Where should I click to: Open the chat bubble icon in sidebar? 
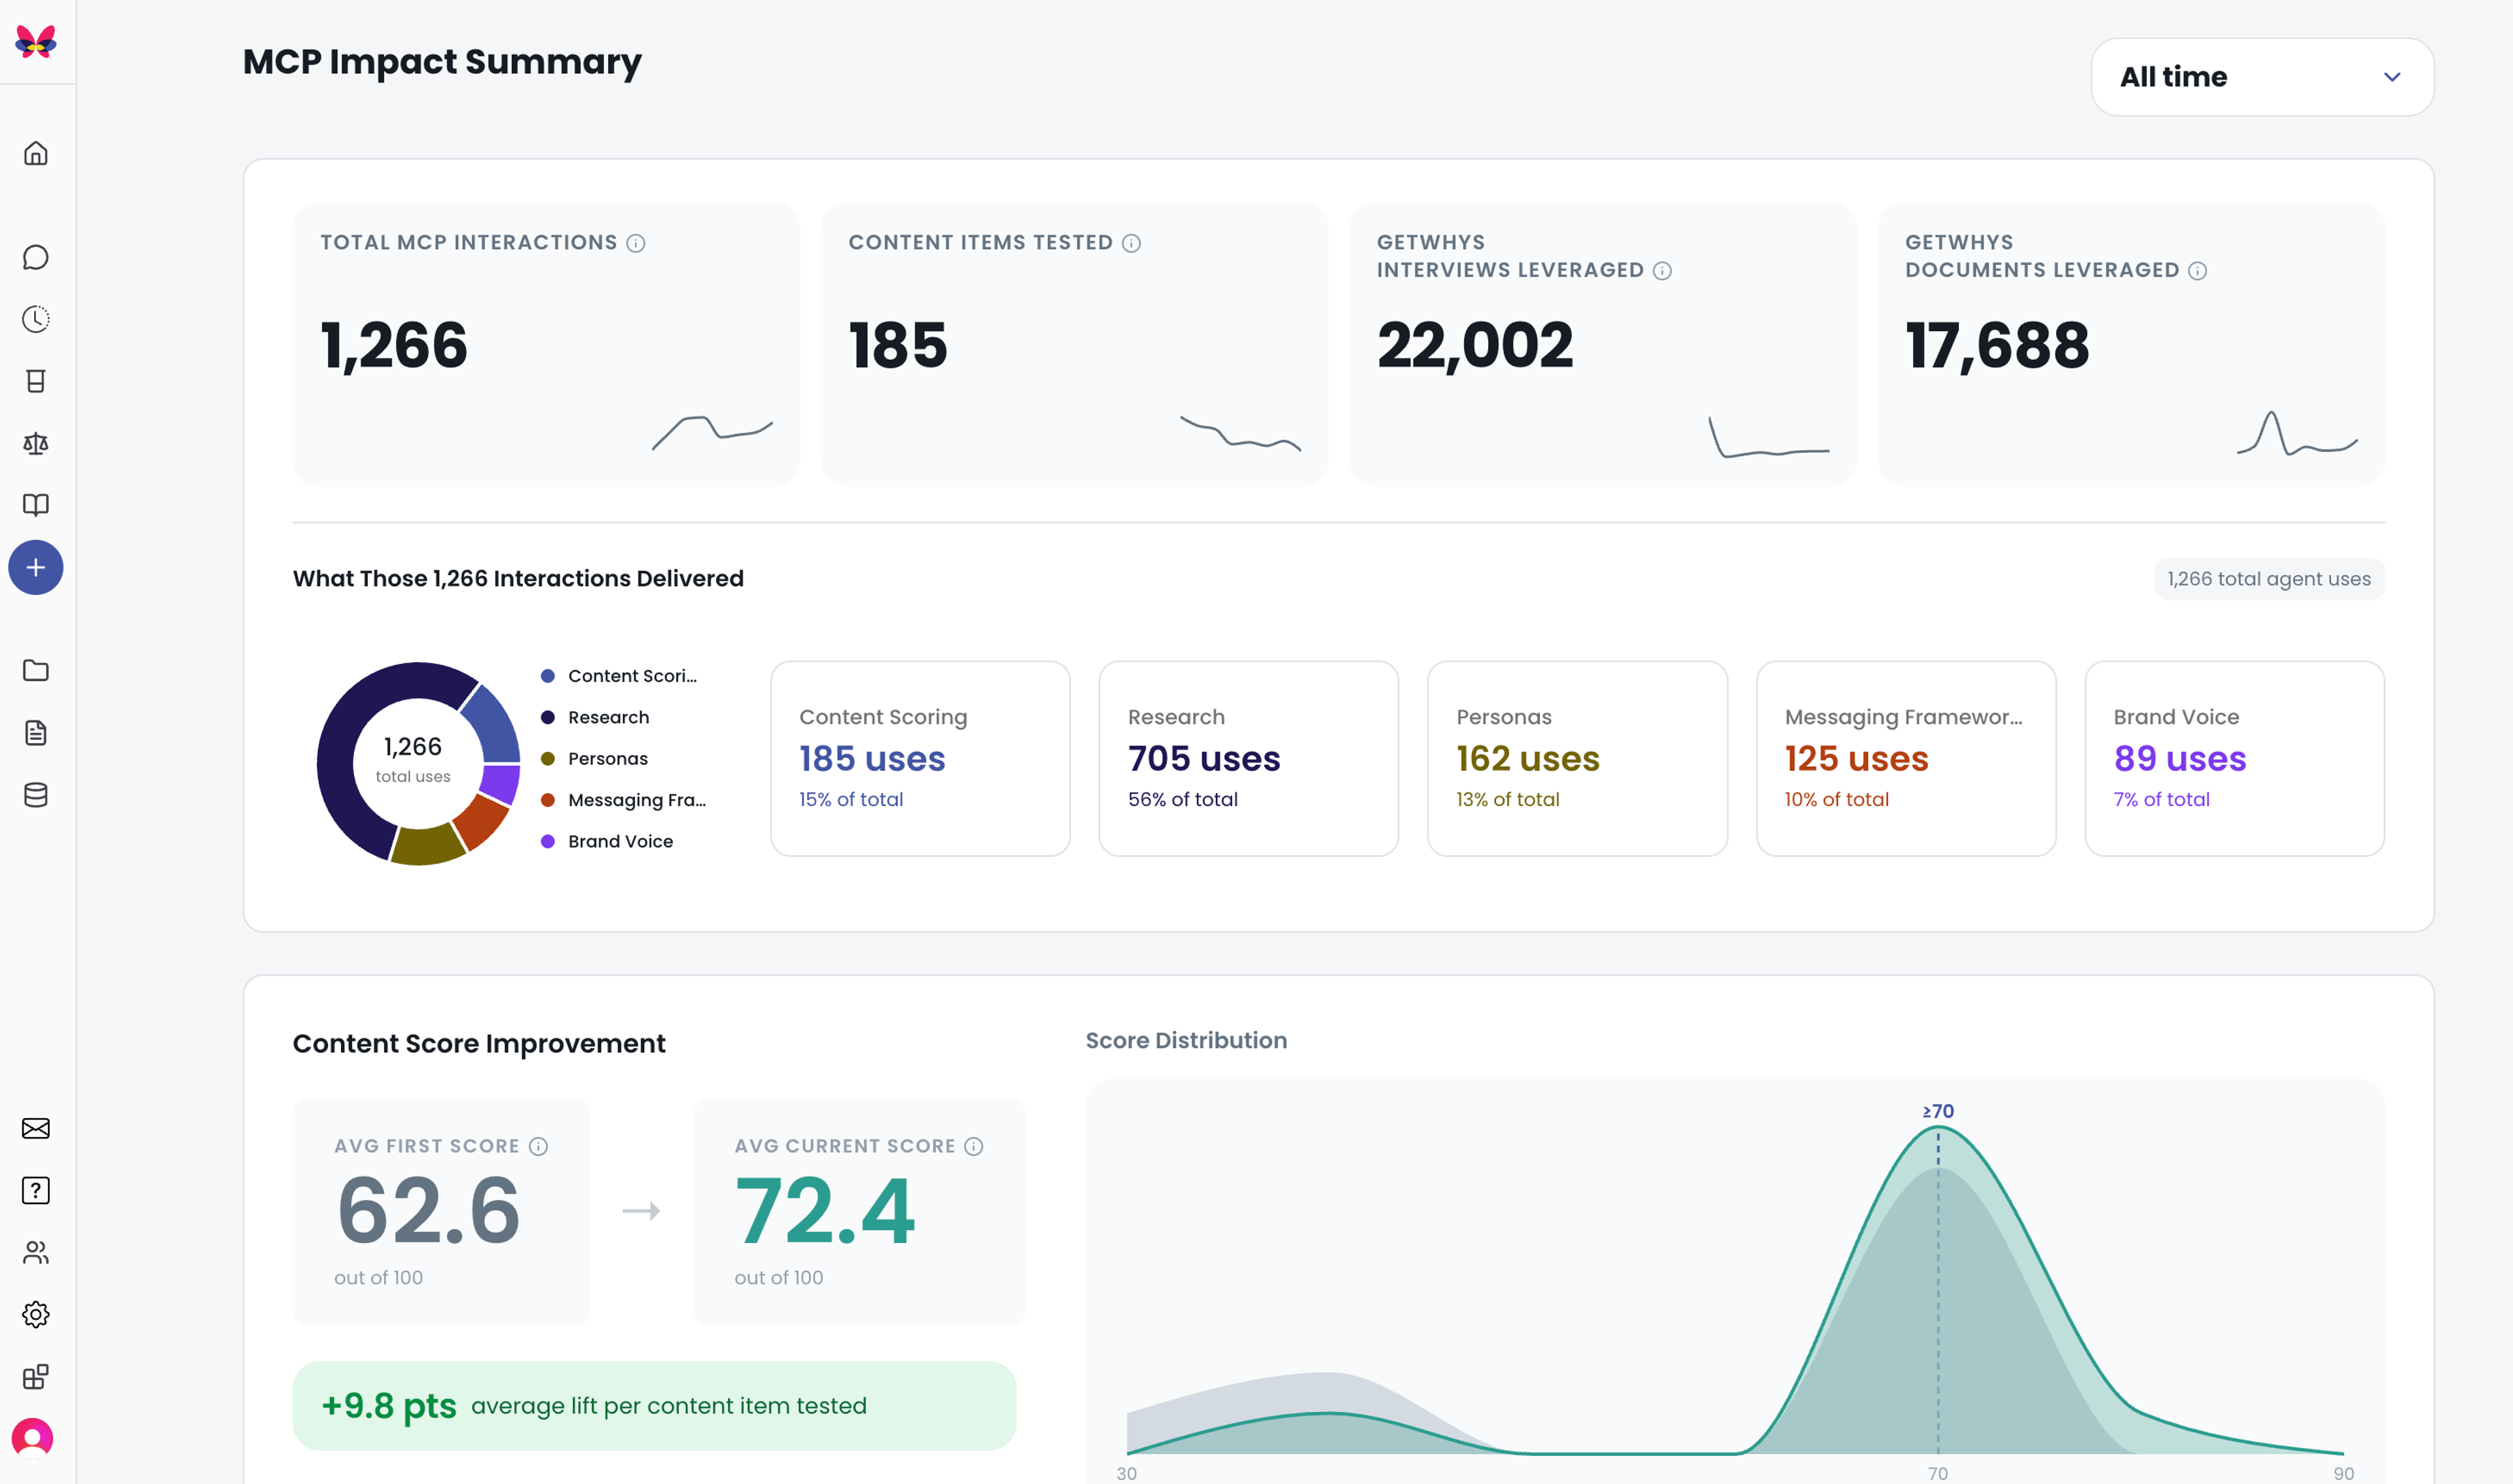(x=36, y=257)
